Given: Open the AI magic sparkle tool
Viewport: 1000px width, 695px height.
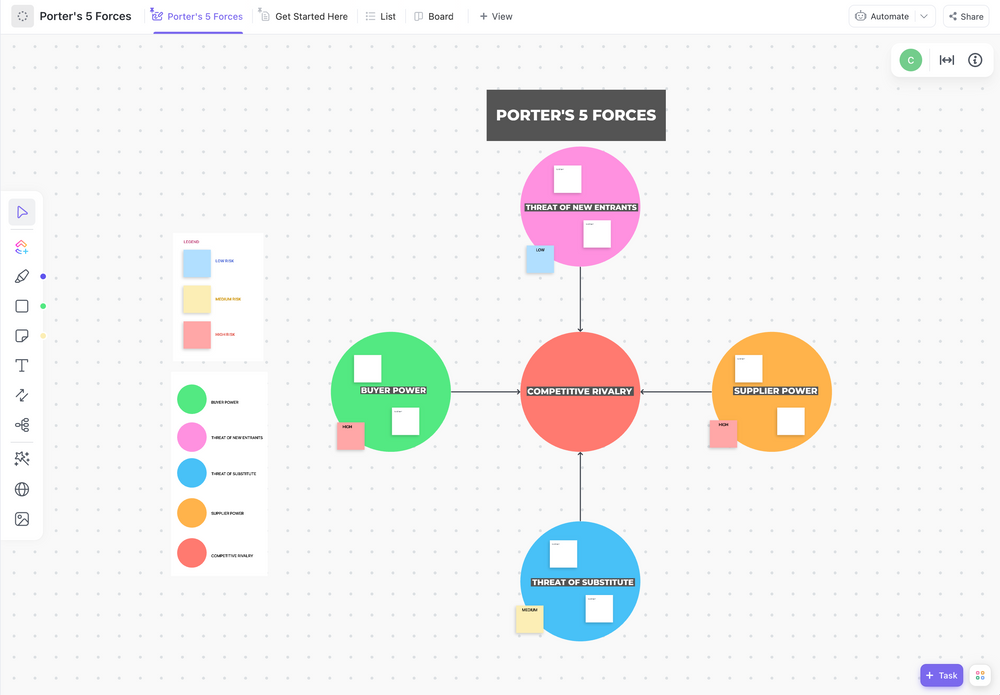Looking at the screenshot, I should 22,459.
